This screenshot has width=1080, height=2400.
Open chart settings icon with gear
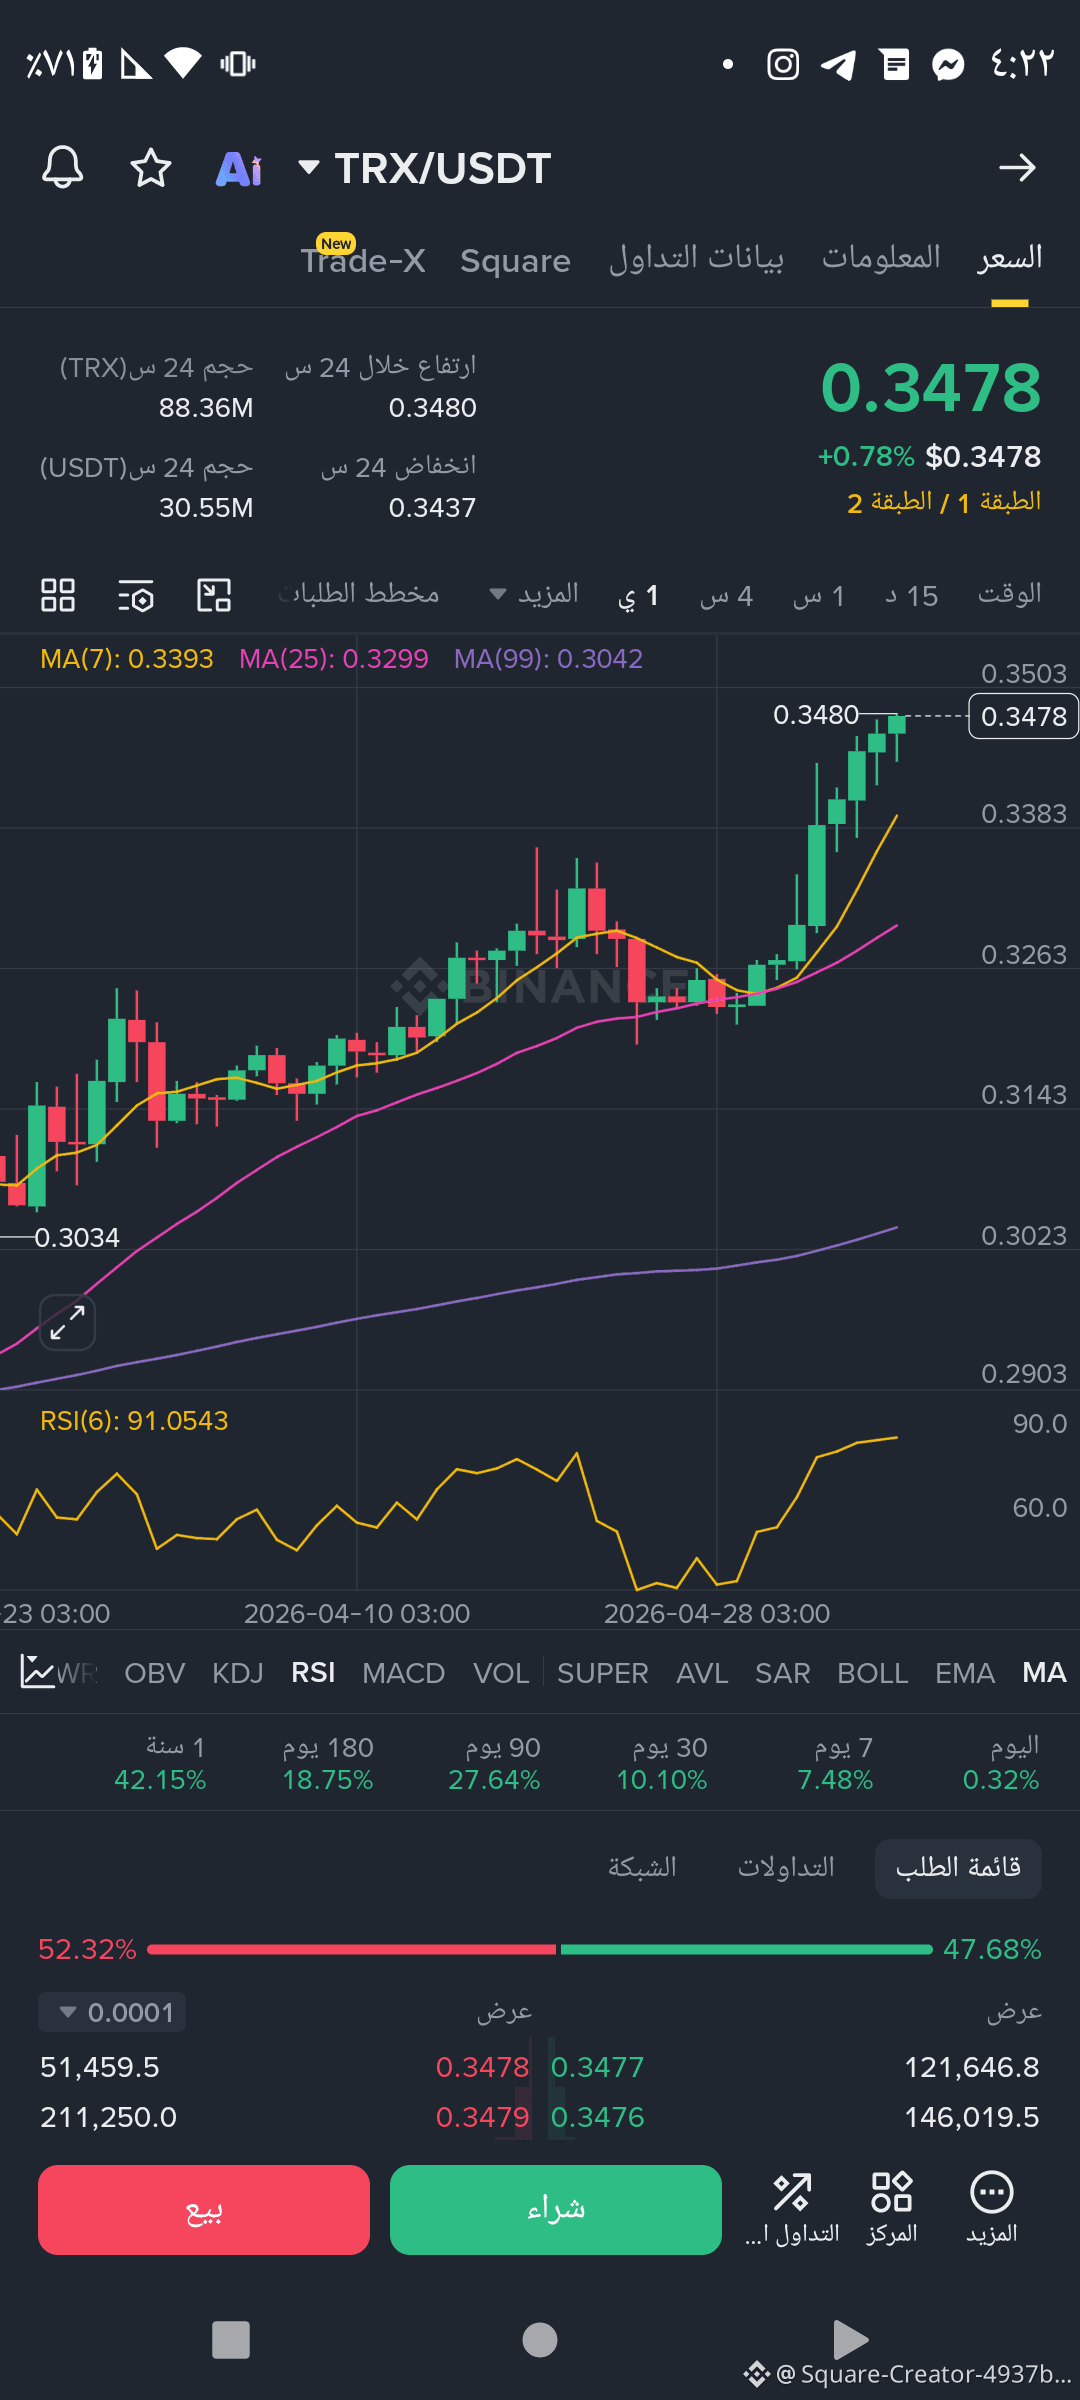click(136, 595)
